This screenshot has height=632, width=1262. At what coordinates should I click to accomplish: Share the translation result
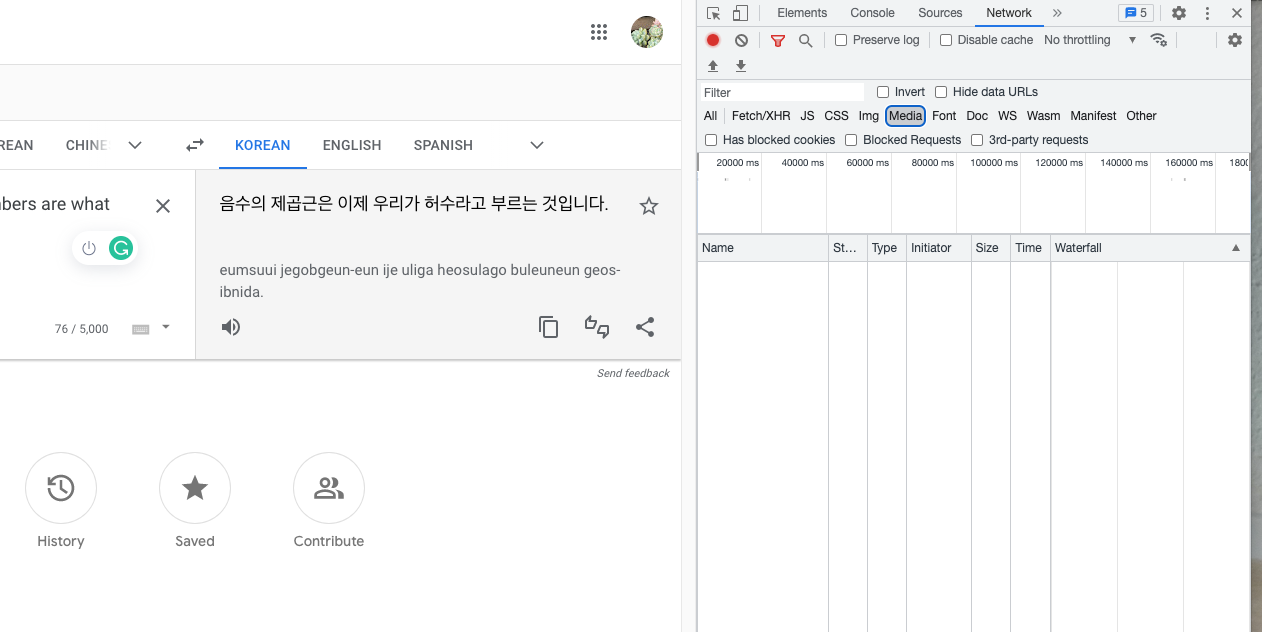click(645, 327)
